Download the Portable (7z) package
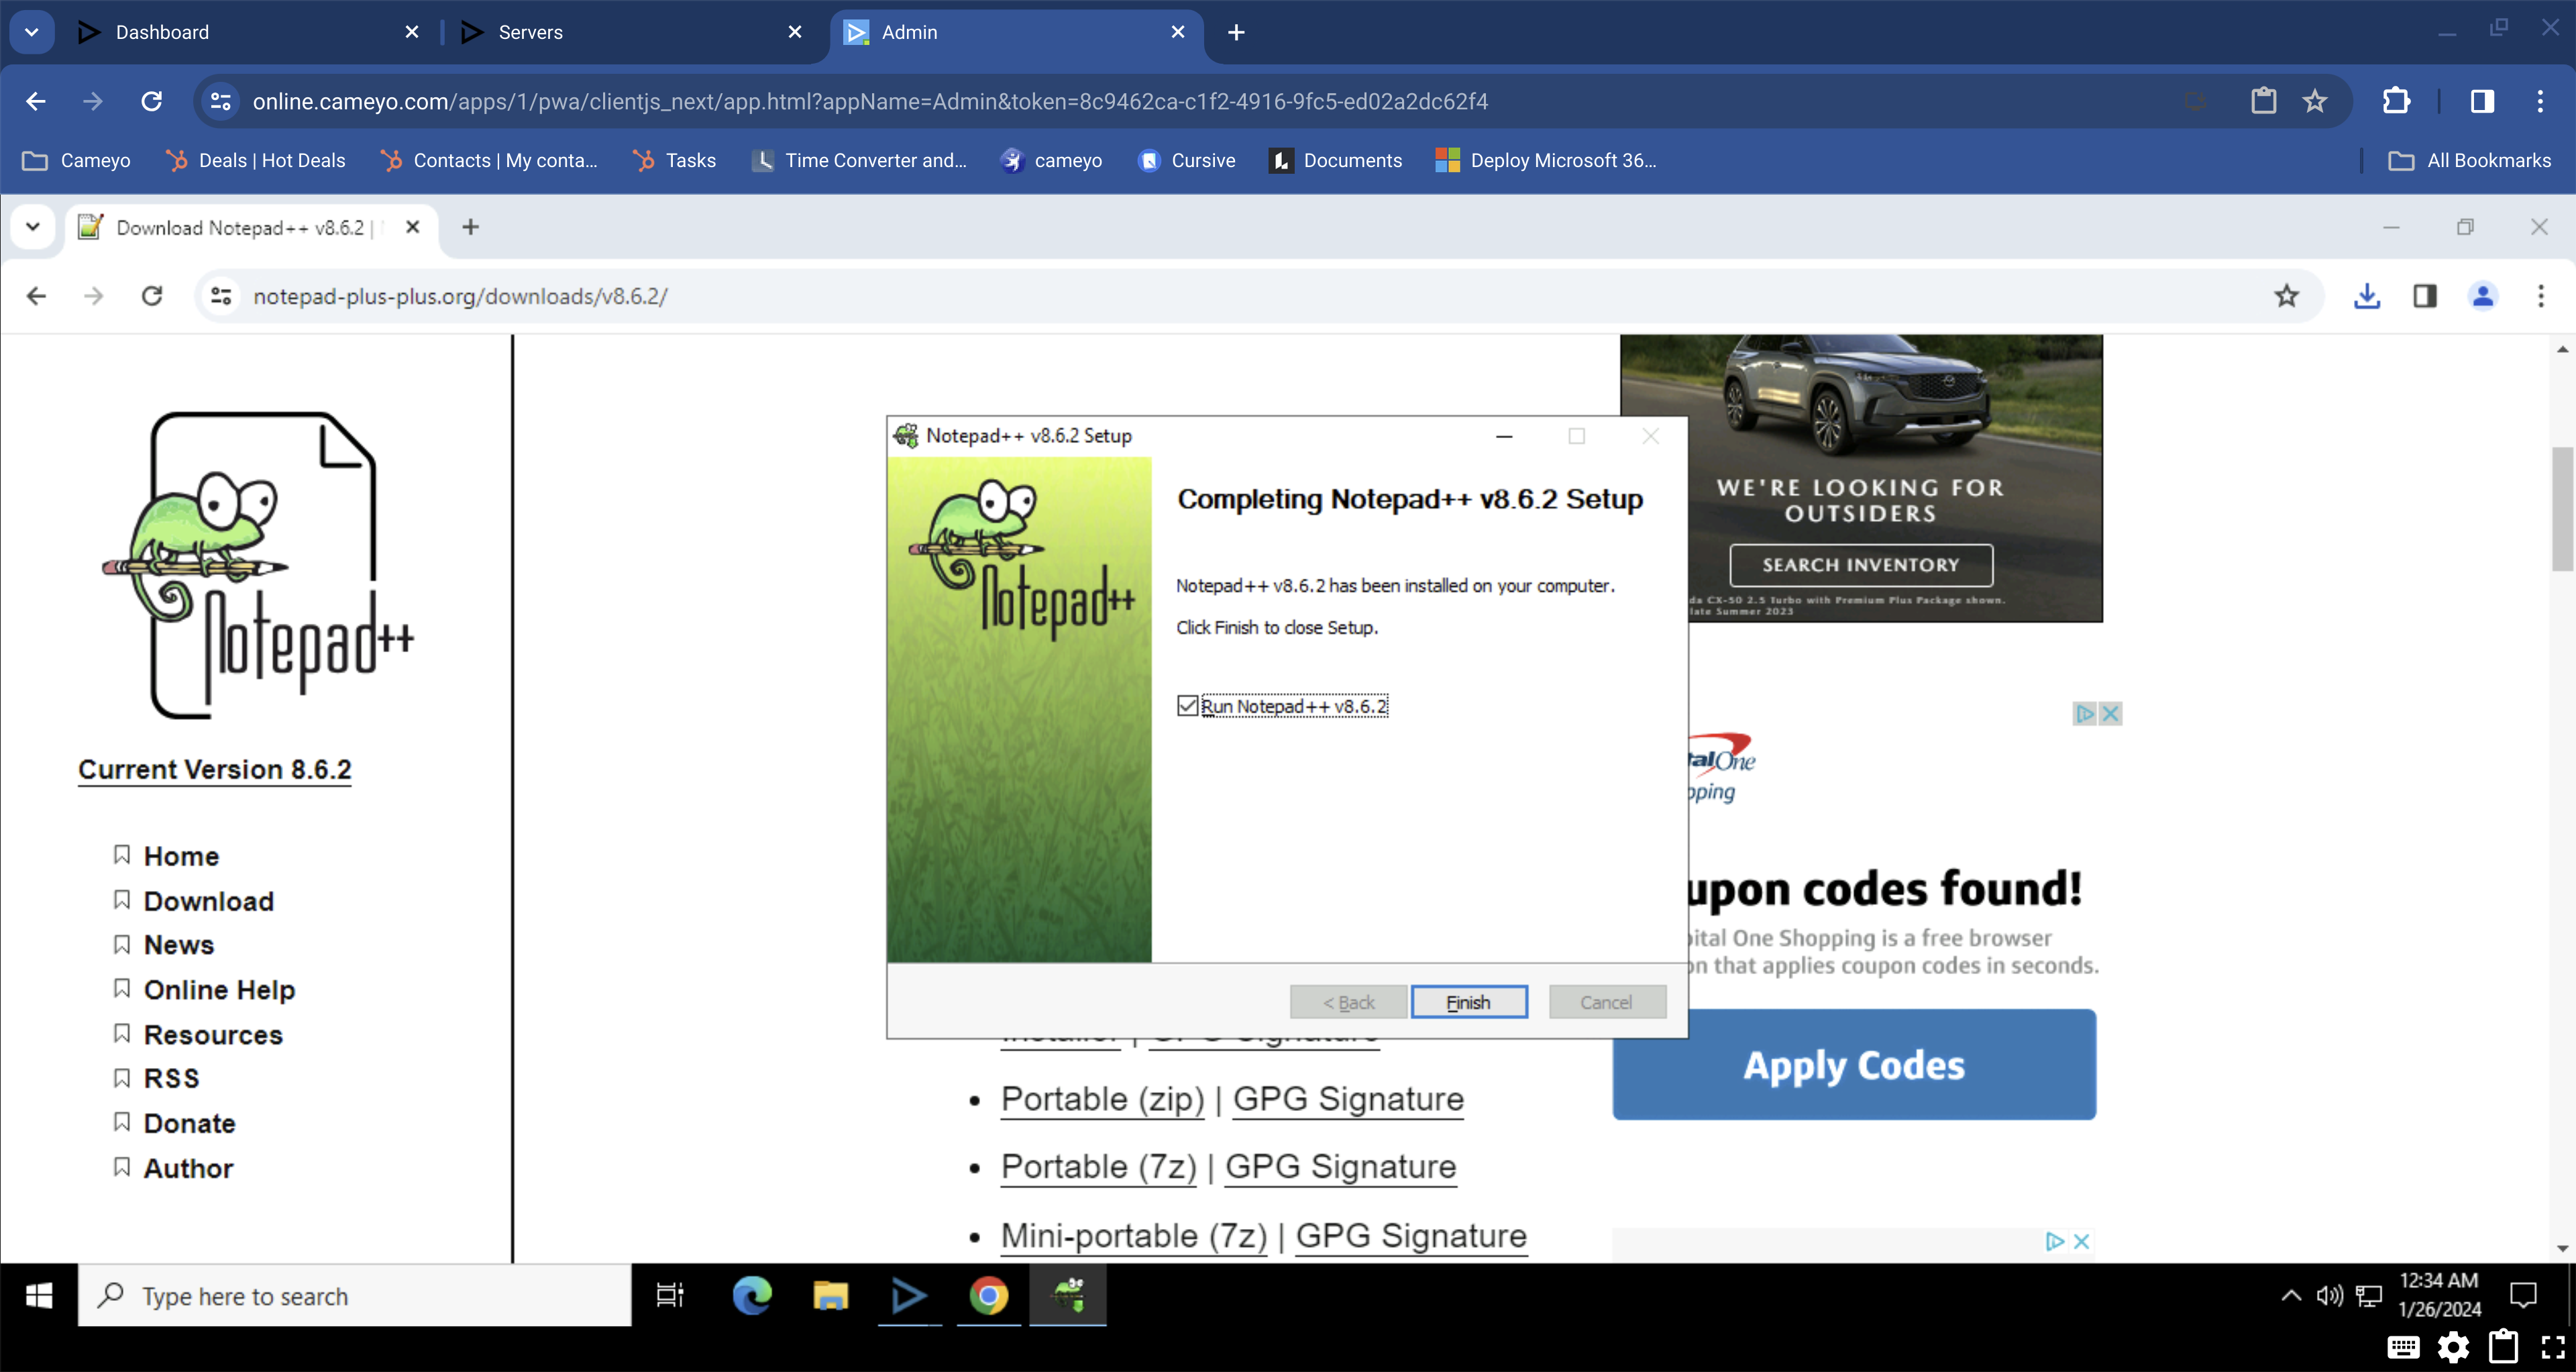The width and height of the screenshot is (2576, 1372). click(x=1098, y=1167)
